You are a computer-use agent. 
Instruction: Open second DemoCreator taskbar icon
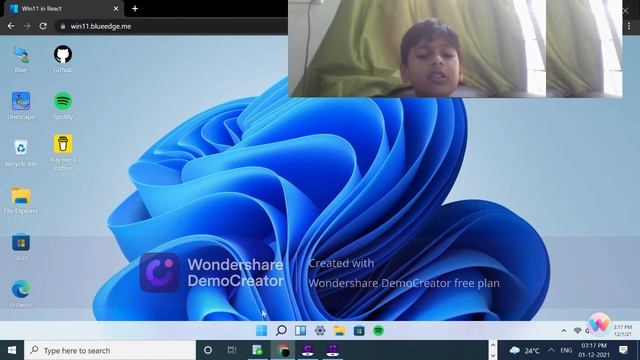(332, 350)
